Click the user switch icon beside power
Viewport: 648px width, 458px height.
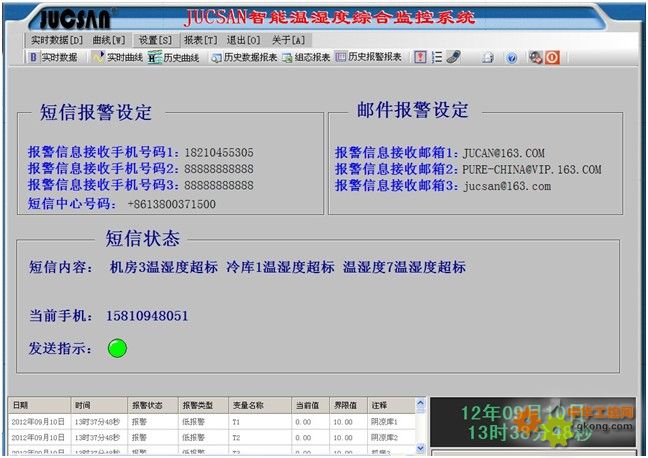(536, 58)
